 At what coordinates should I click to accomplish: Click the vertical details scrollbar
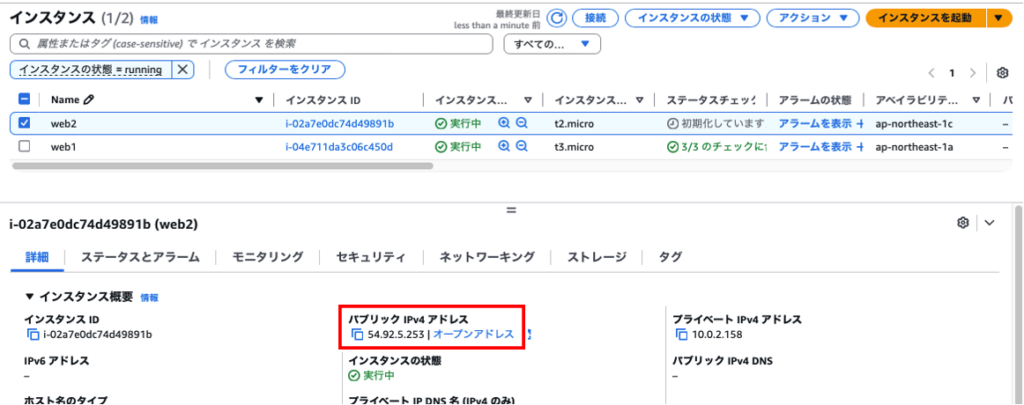coord(1017,304)
